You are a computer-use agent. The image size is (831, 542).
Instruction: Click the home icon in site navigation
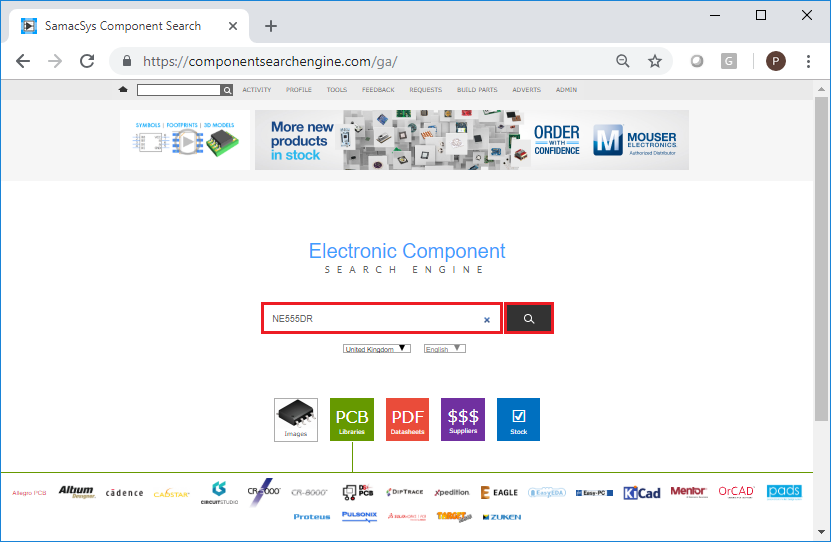(x=123, y=90)
